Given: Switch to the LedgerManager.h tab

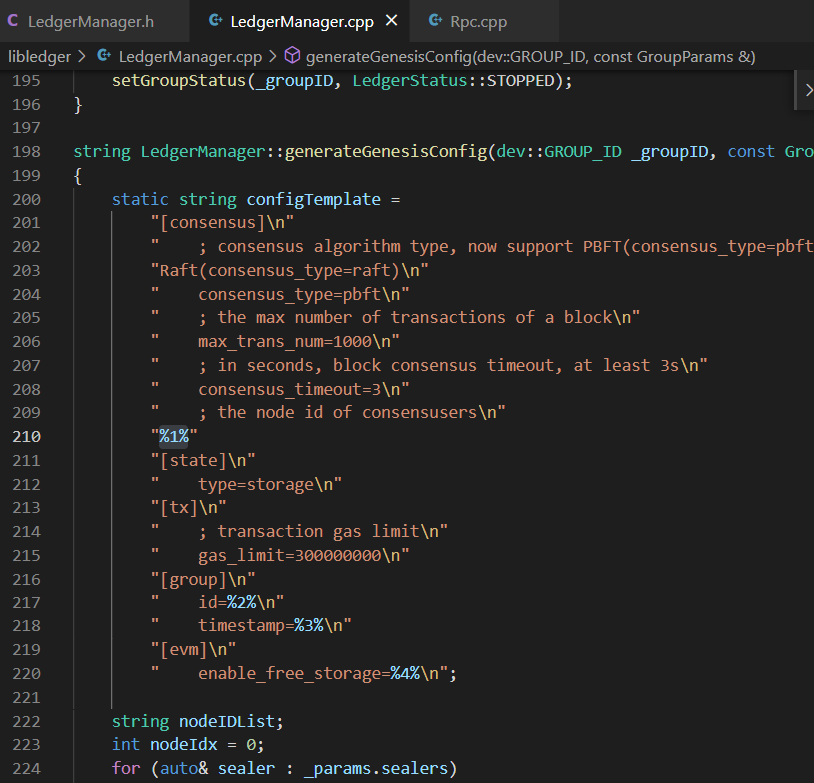Looking at the screenshot, I should pos(91,21).
